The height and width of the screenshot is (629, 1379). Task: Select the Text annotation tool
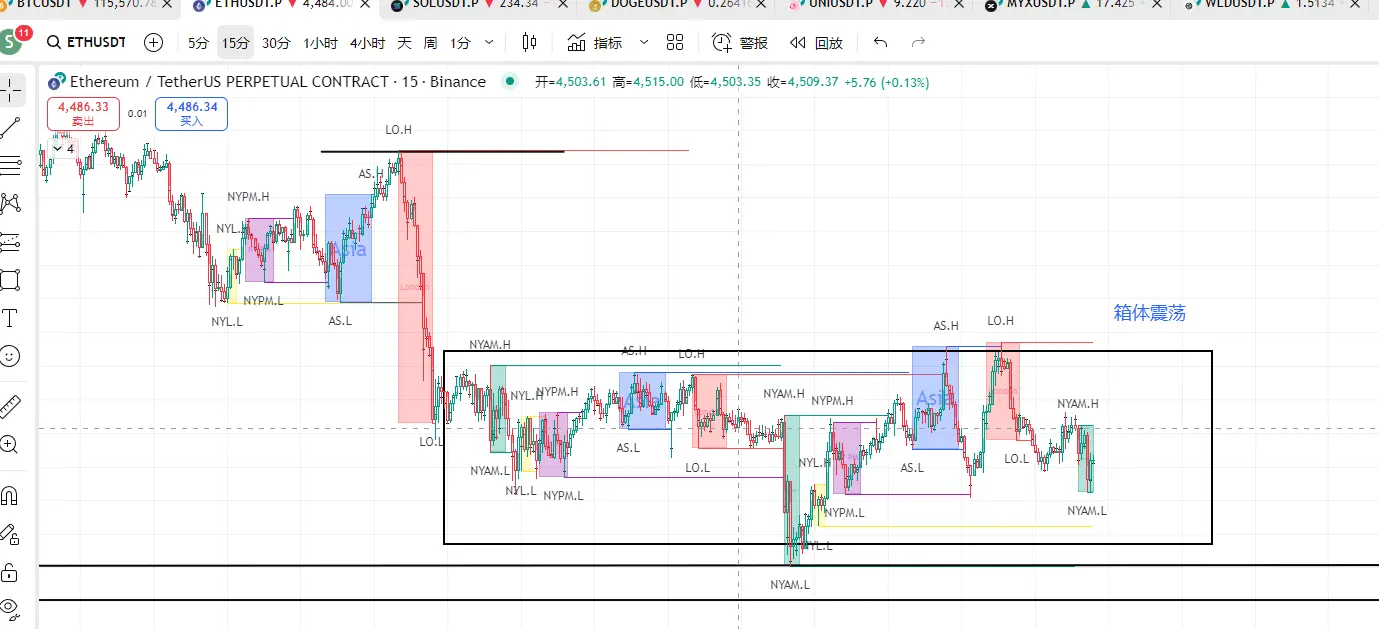coord(11,318)
